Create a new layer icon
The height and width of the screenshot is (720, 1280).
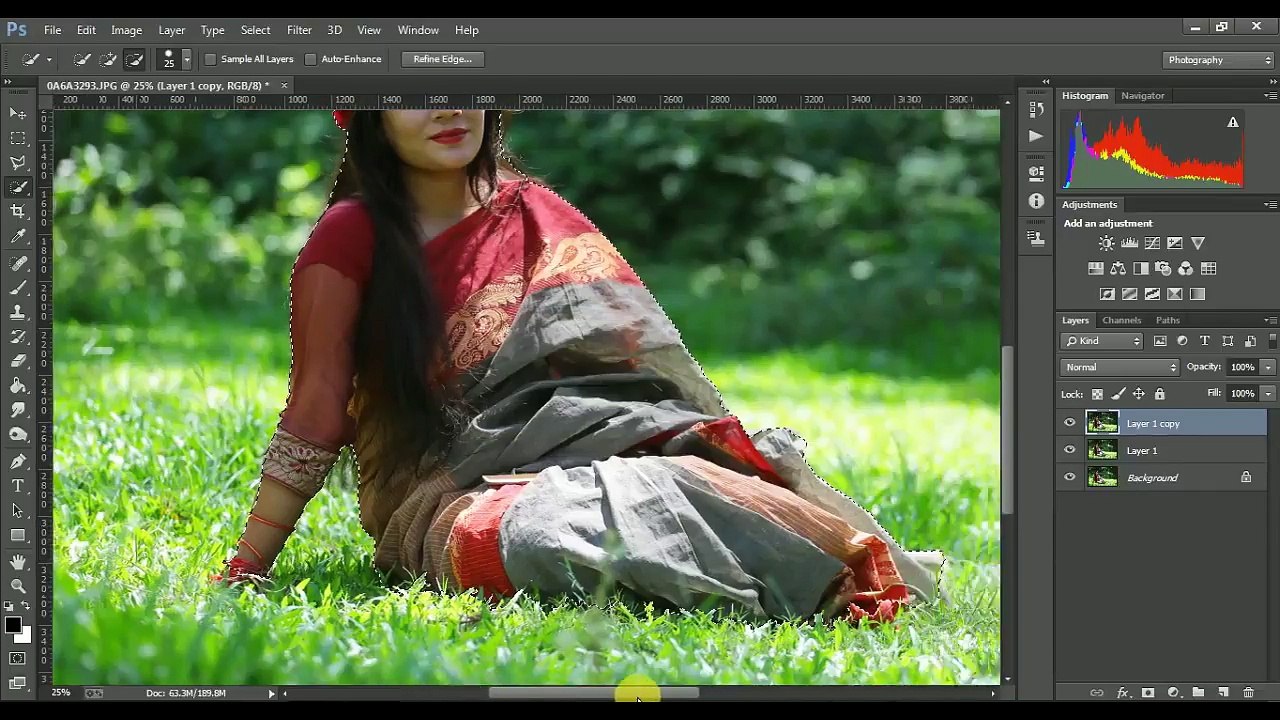point(1223,692)
